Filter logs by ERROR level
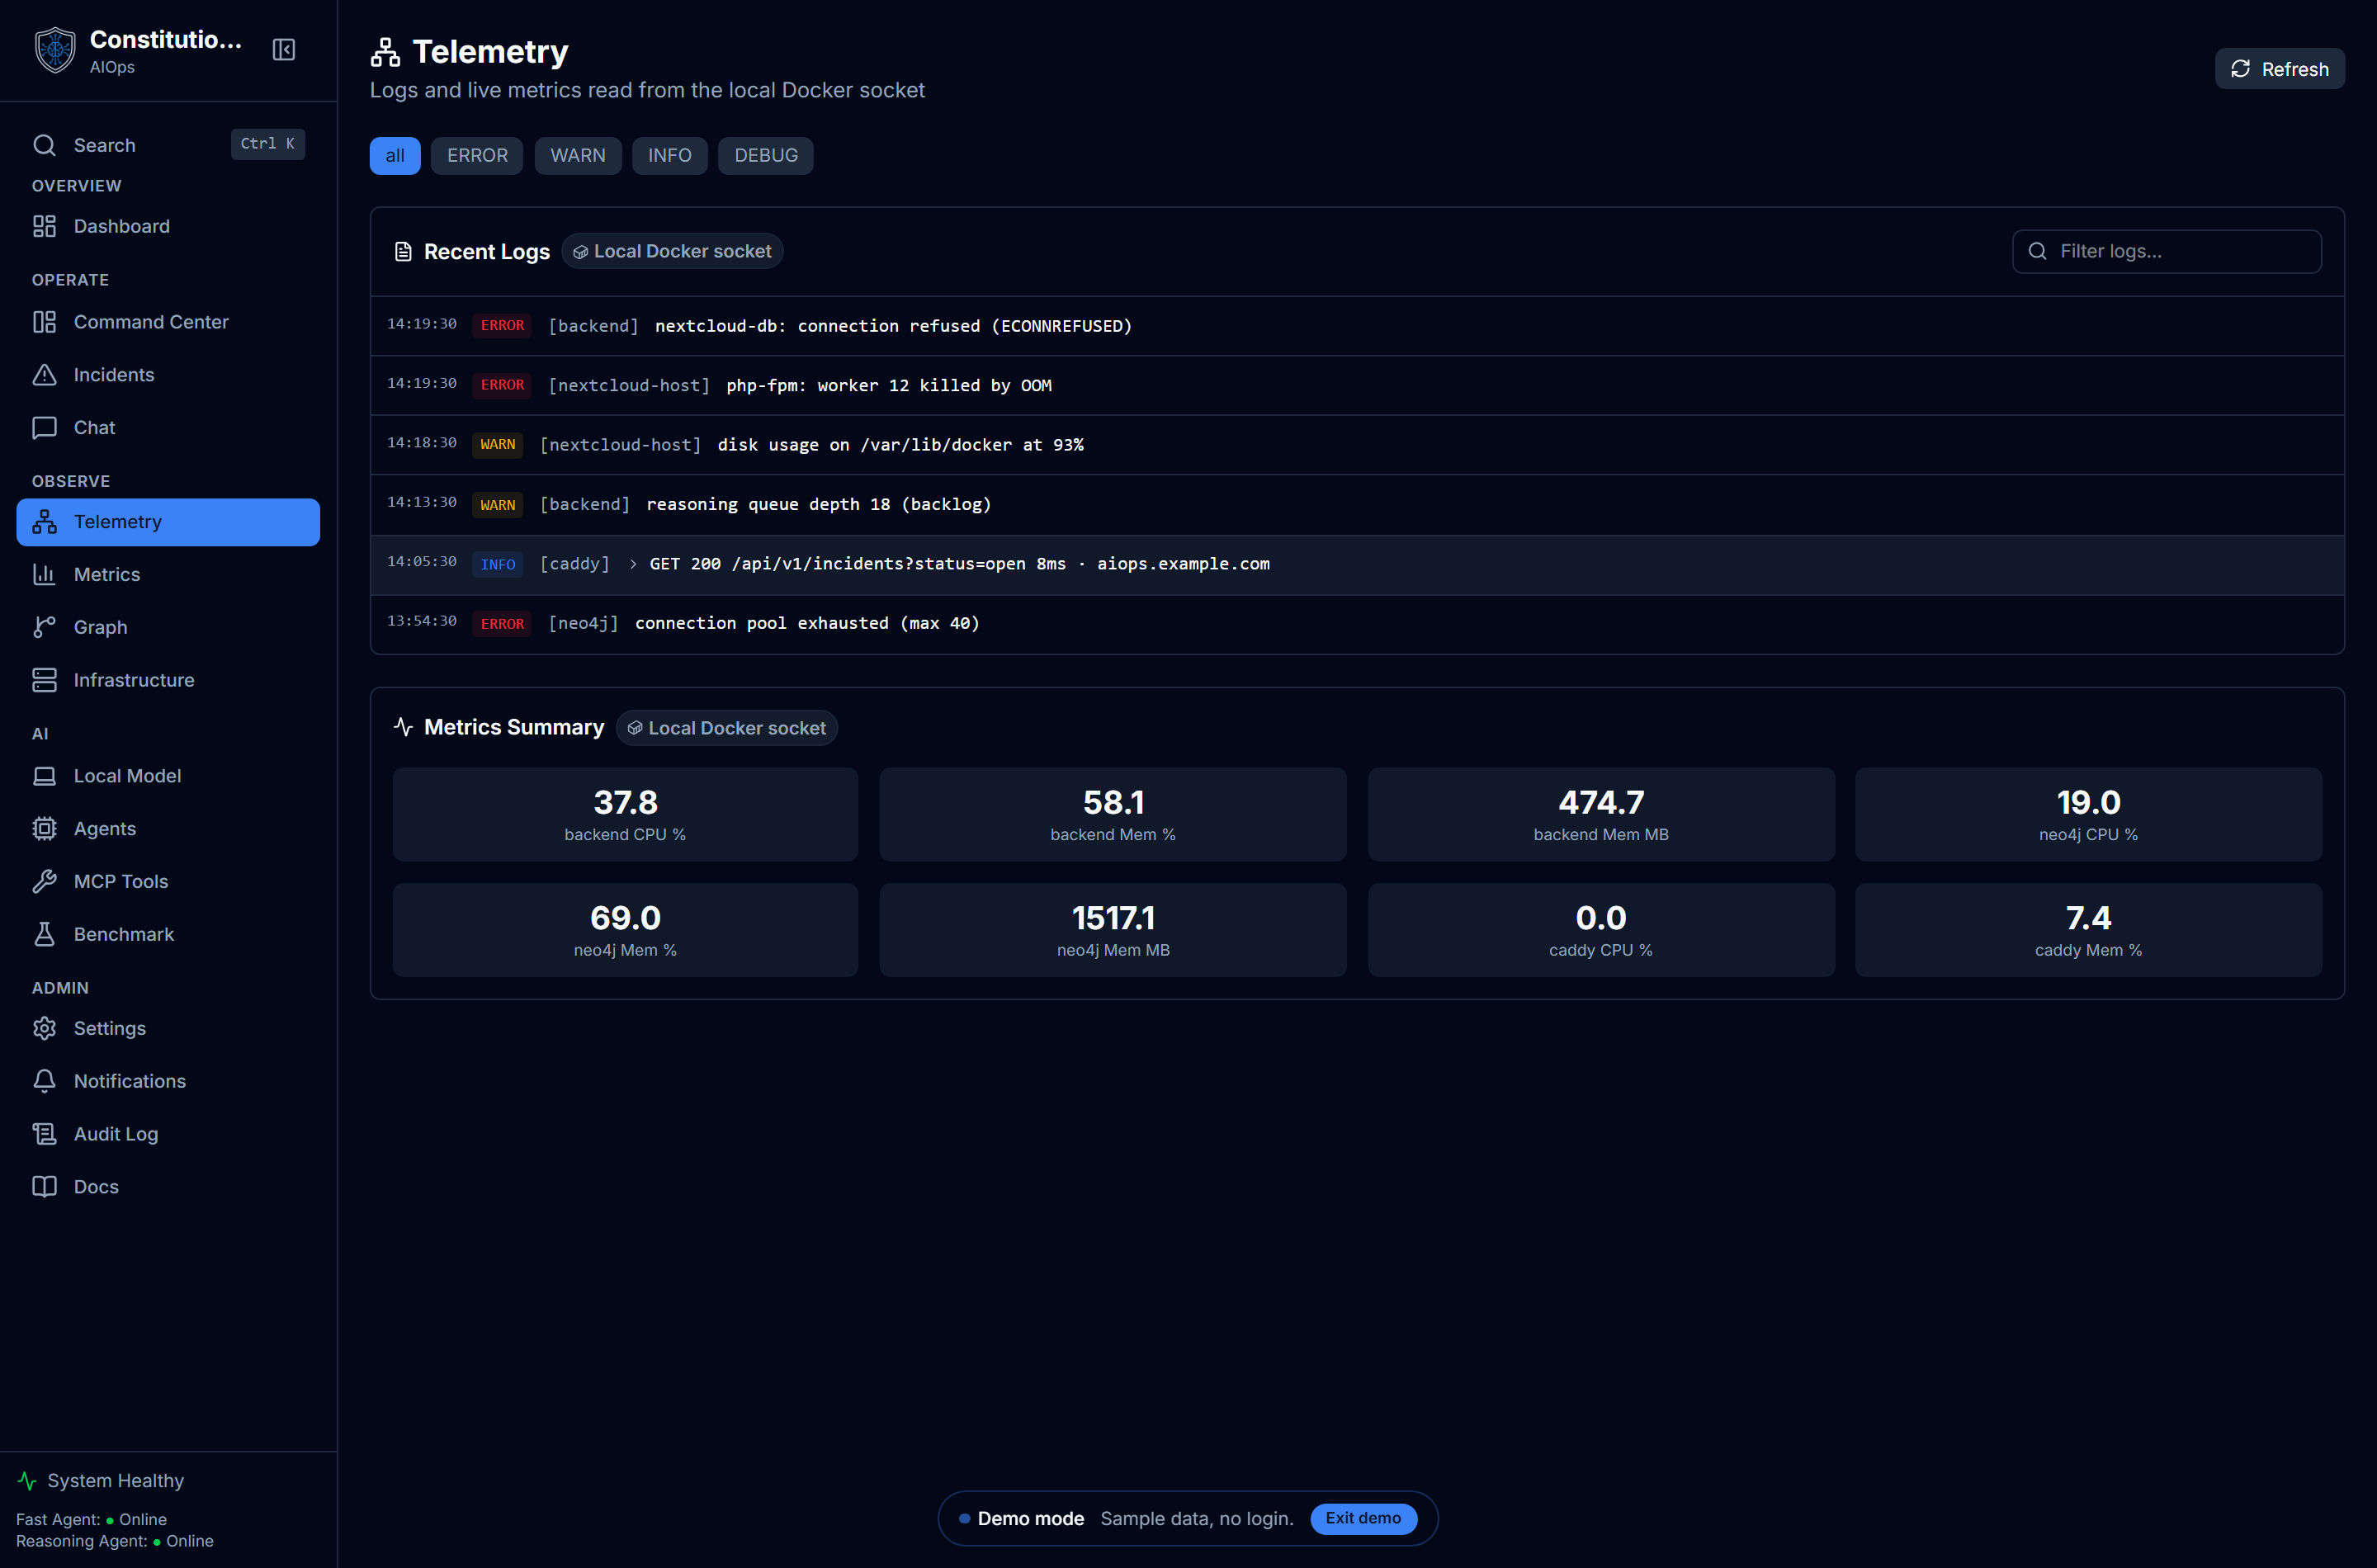Image resolution: width=2377 pixels, height=1568 pixels. (x=477, y=156)
